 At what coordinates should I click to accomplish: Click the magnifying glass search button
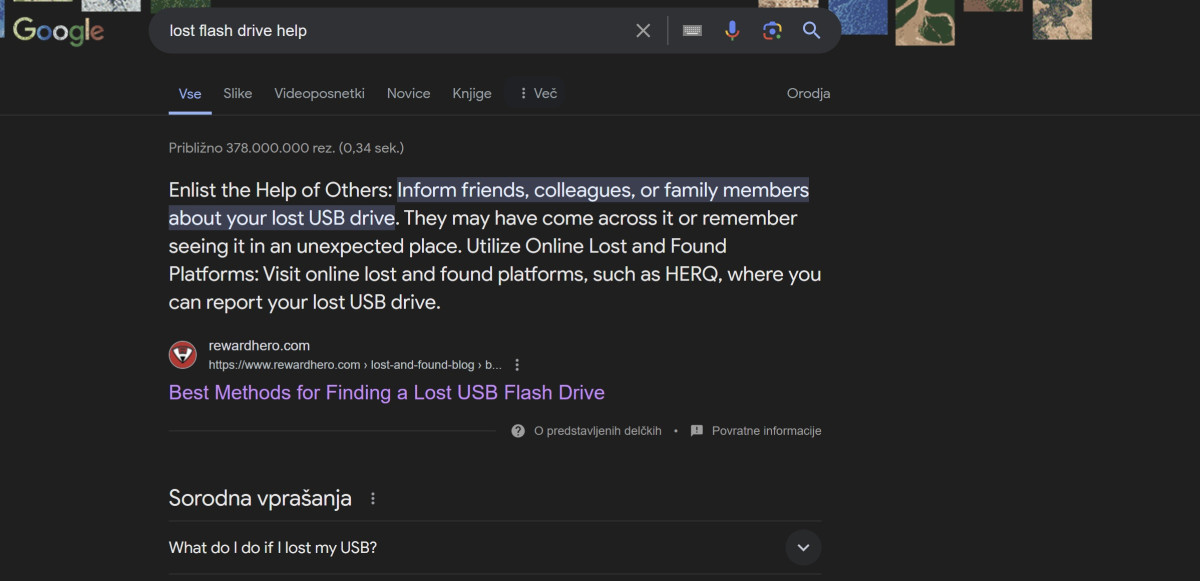[811, 31]
